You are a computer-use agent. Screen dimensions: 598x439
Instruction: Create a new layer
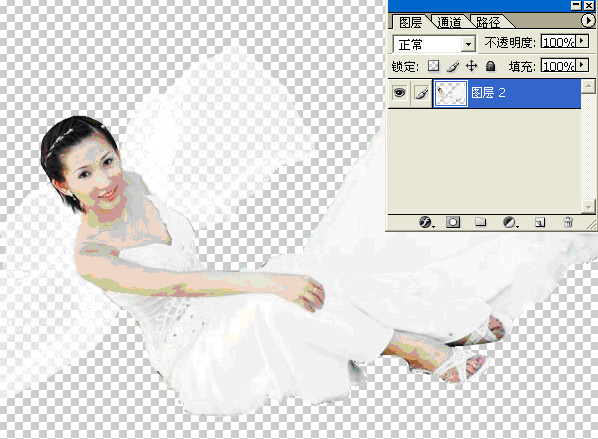pos(540,222)
